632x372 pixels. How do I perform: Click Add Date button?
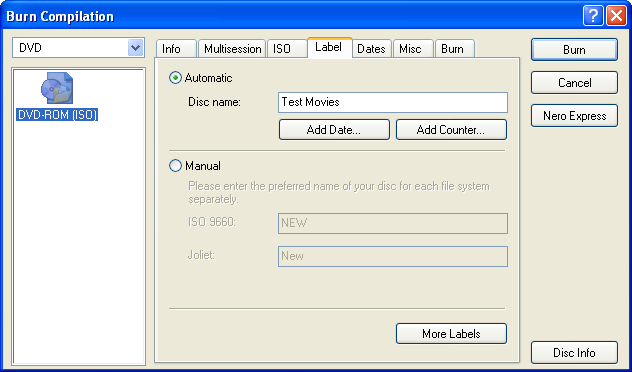(334, 130)
